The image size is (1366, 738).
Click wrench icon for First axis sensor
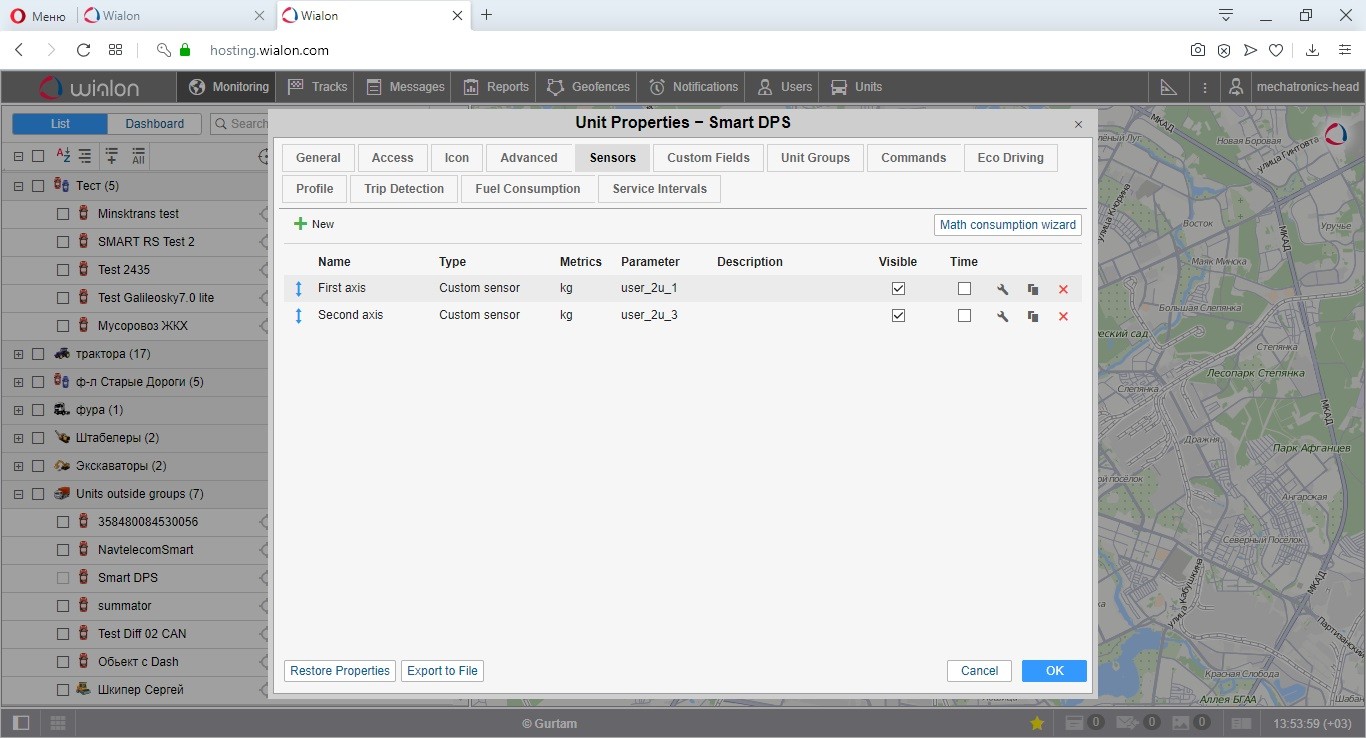[x=1002, y=289]
